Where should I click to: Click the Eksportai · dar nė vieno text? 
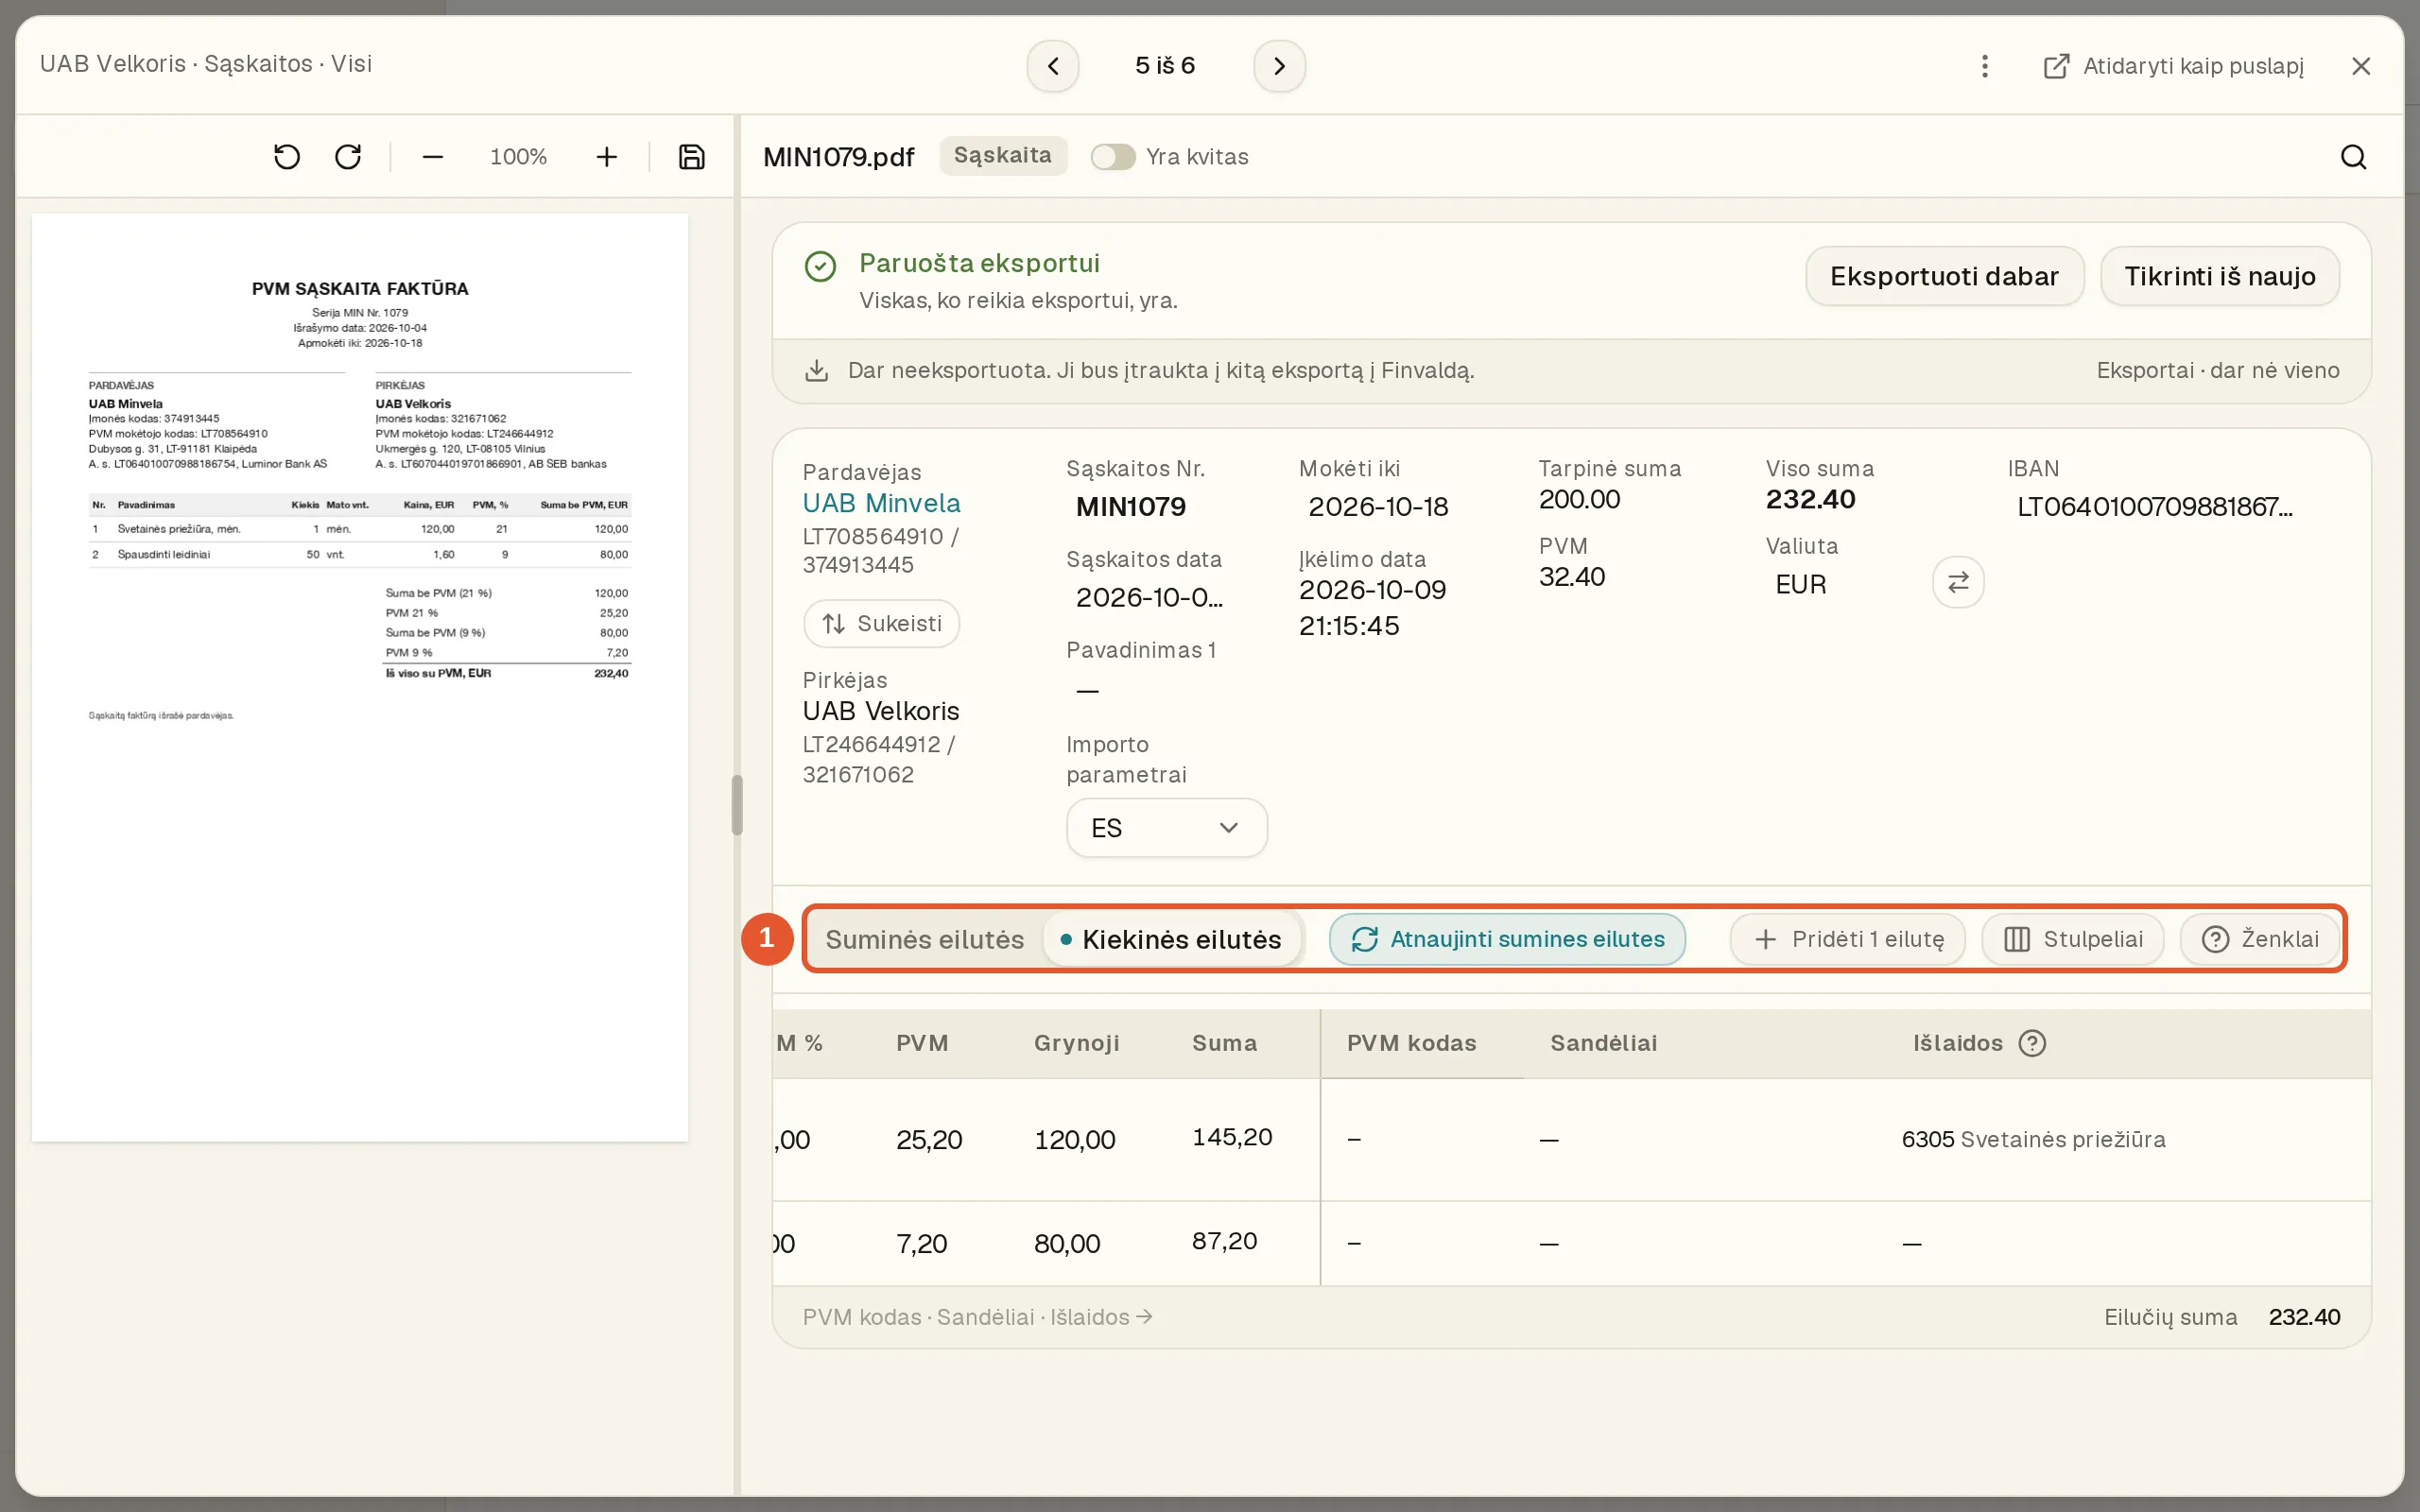(2217, 370)
